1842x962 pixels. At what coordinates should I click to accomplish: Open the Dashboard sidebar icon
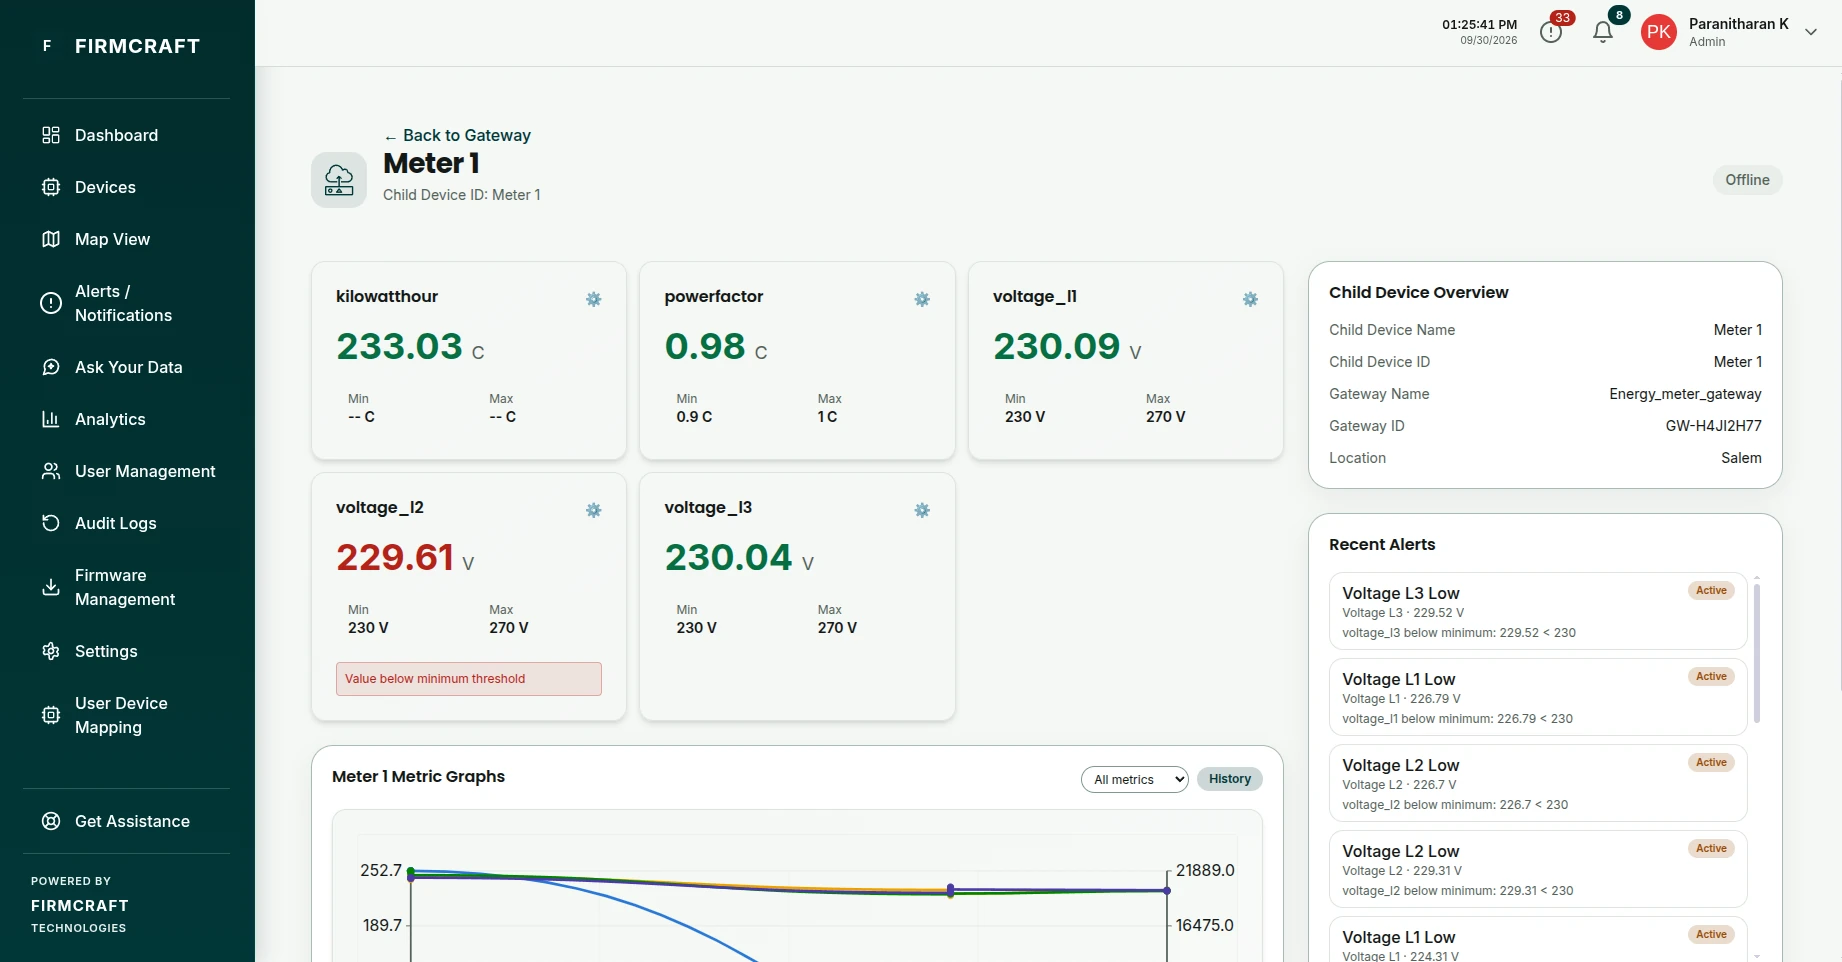pos(51,135)
